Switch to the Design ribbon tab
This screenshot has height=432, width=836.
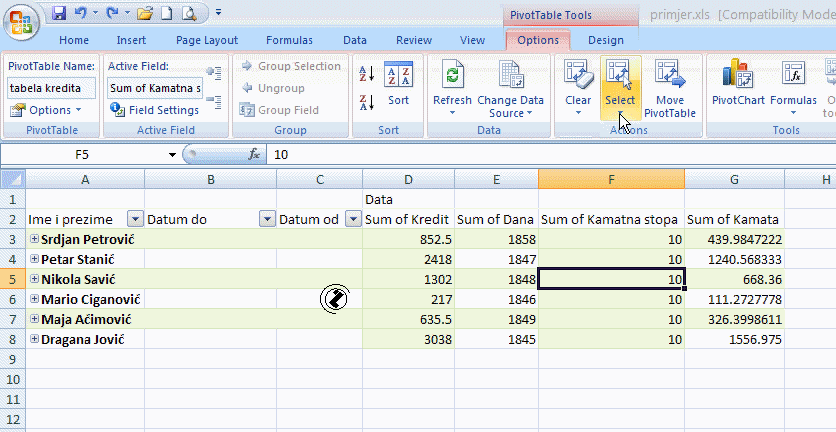tap(605, 40)
